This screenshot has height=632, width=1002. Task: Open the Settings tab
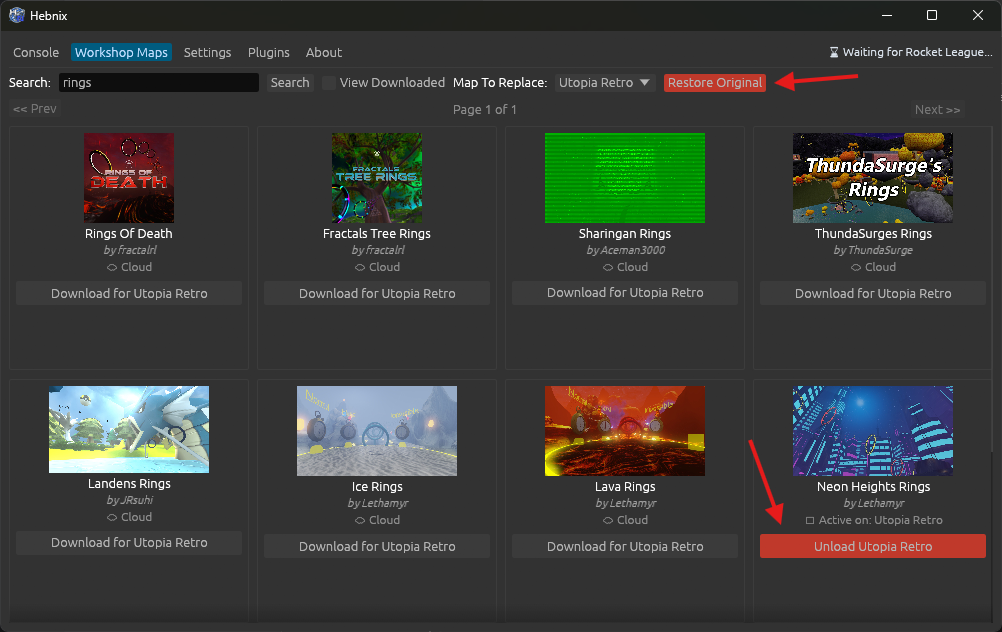[208, 52]
